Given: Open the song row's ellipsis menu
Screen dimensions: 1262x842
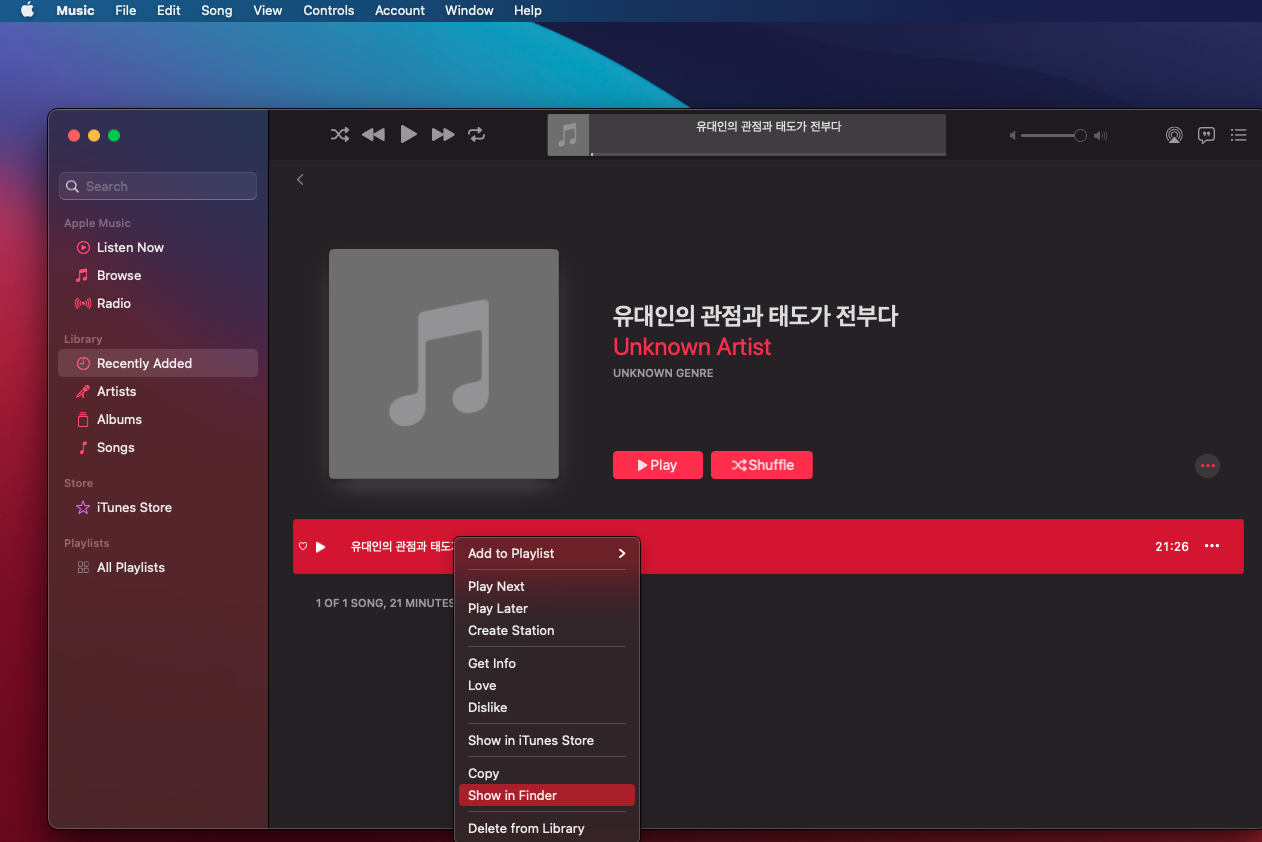Looking at the screenshot, I should point(1212,546).
